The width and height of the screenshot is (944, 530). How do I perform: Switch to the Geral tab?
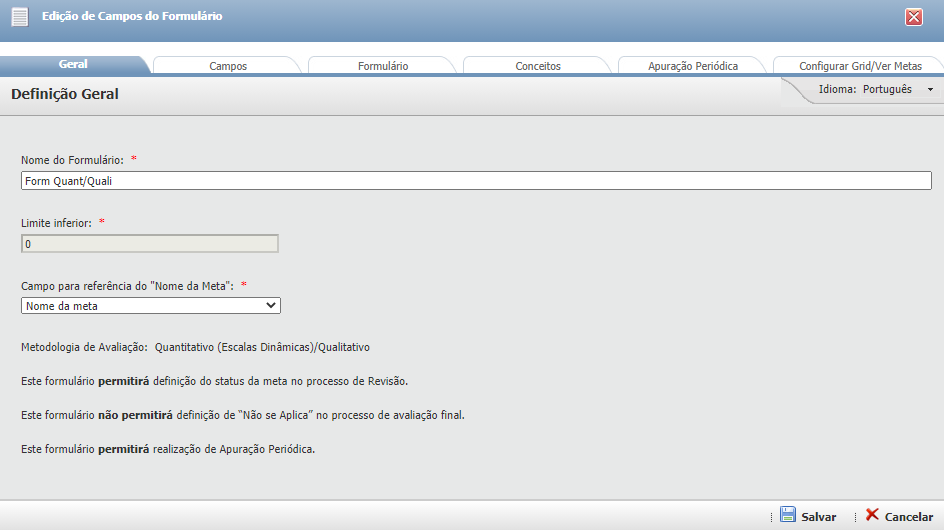point(73,65)
